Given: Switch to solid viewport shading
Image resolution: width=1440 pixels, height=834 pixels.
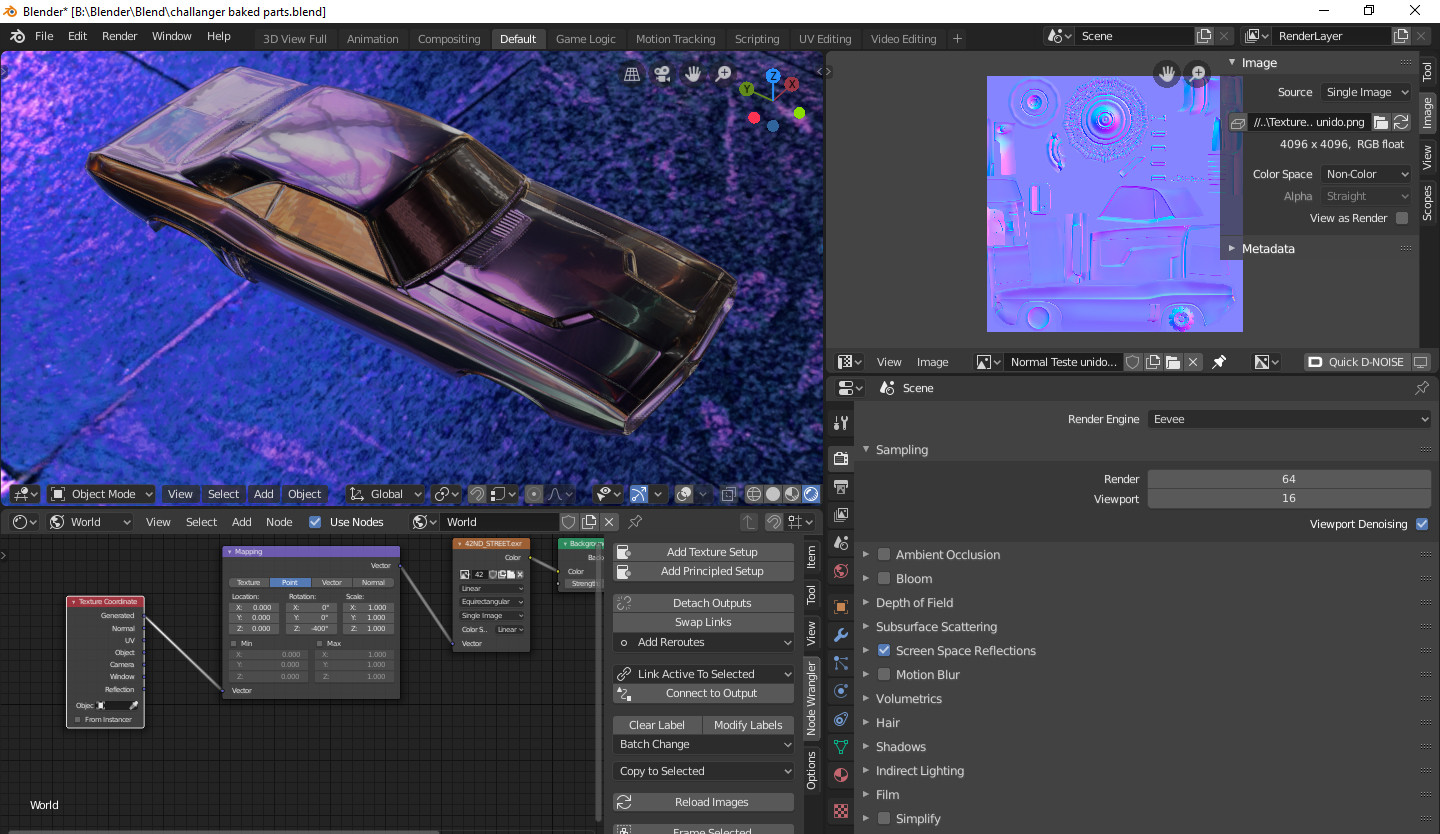Looking at the screenshot, I should tap(773, 494).
